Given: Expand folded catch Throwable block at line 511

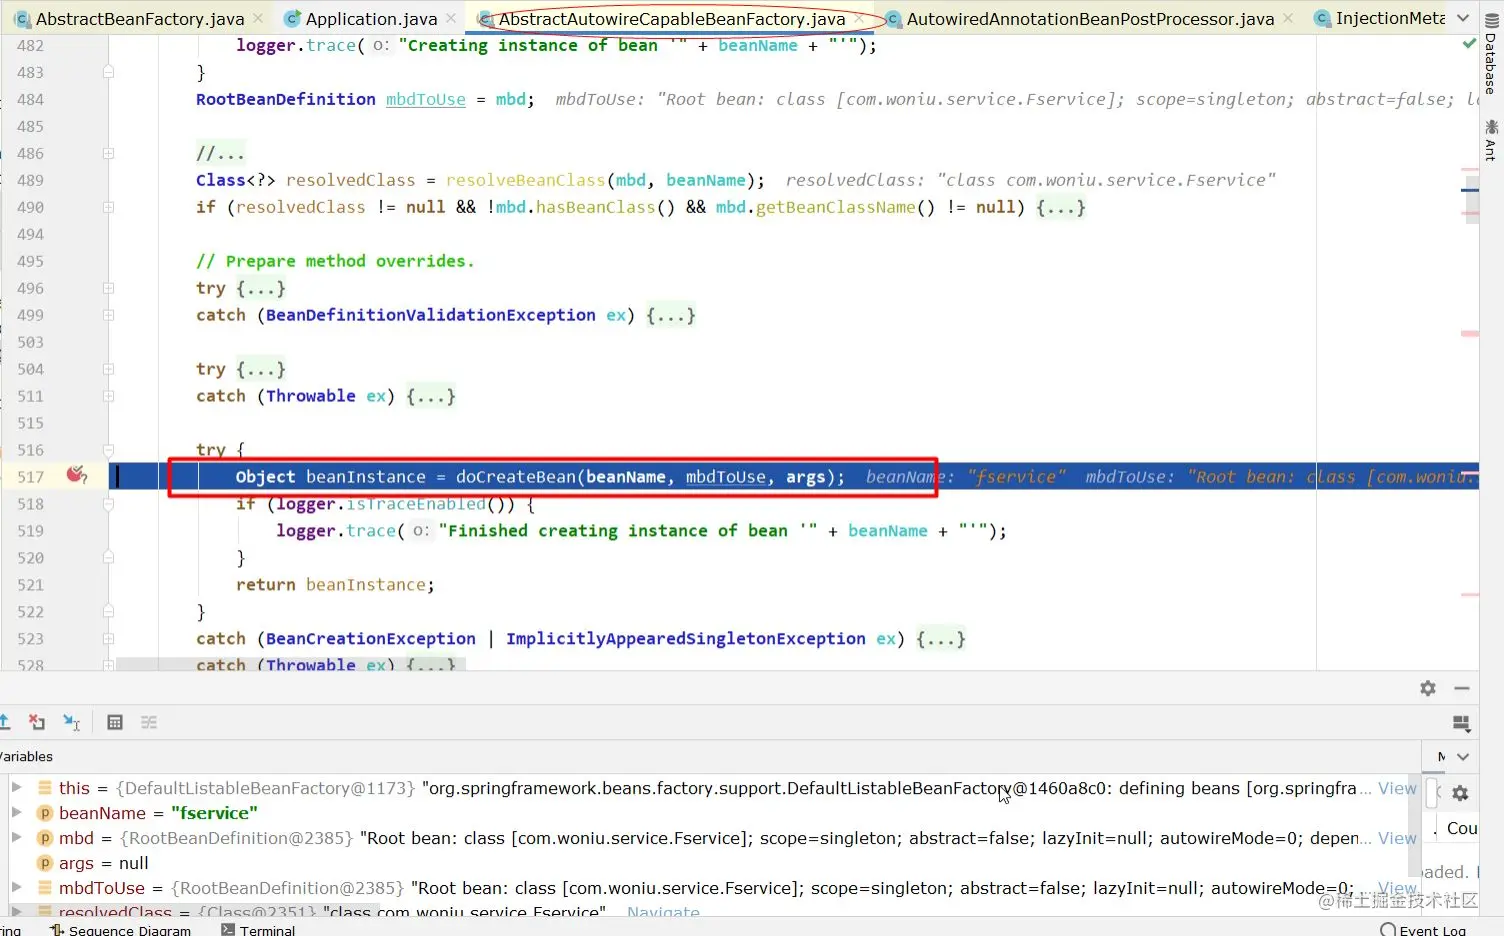Looking at the screenshot, I should (x=108, y=396).
